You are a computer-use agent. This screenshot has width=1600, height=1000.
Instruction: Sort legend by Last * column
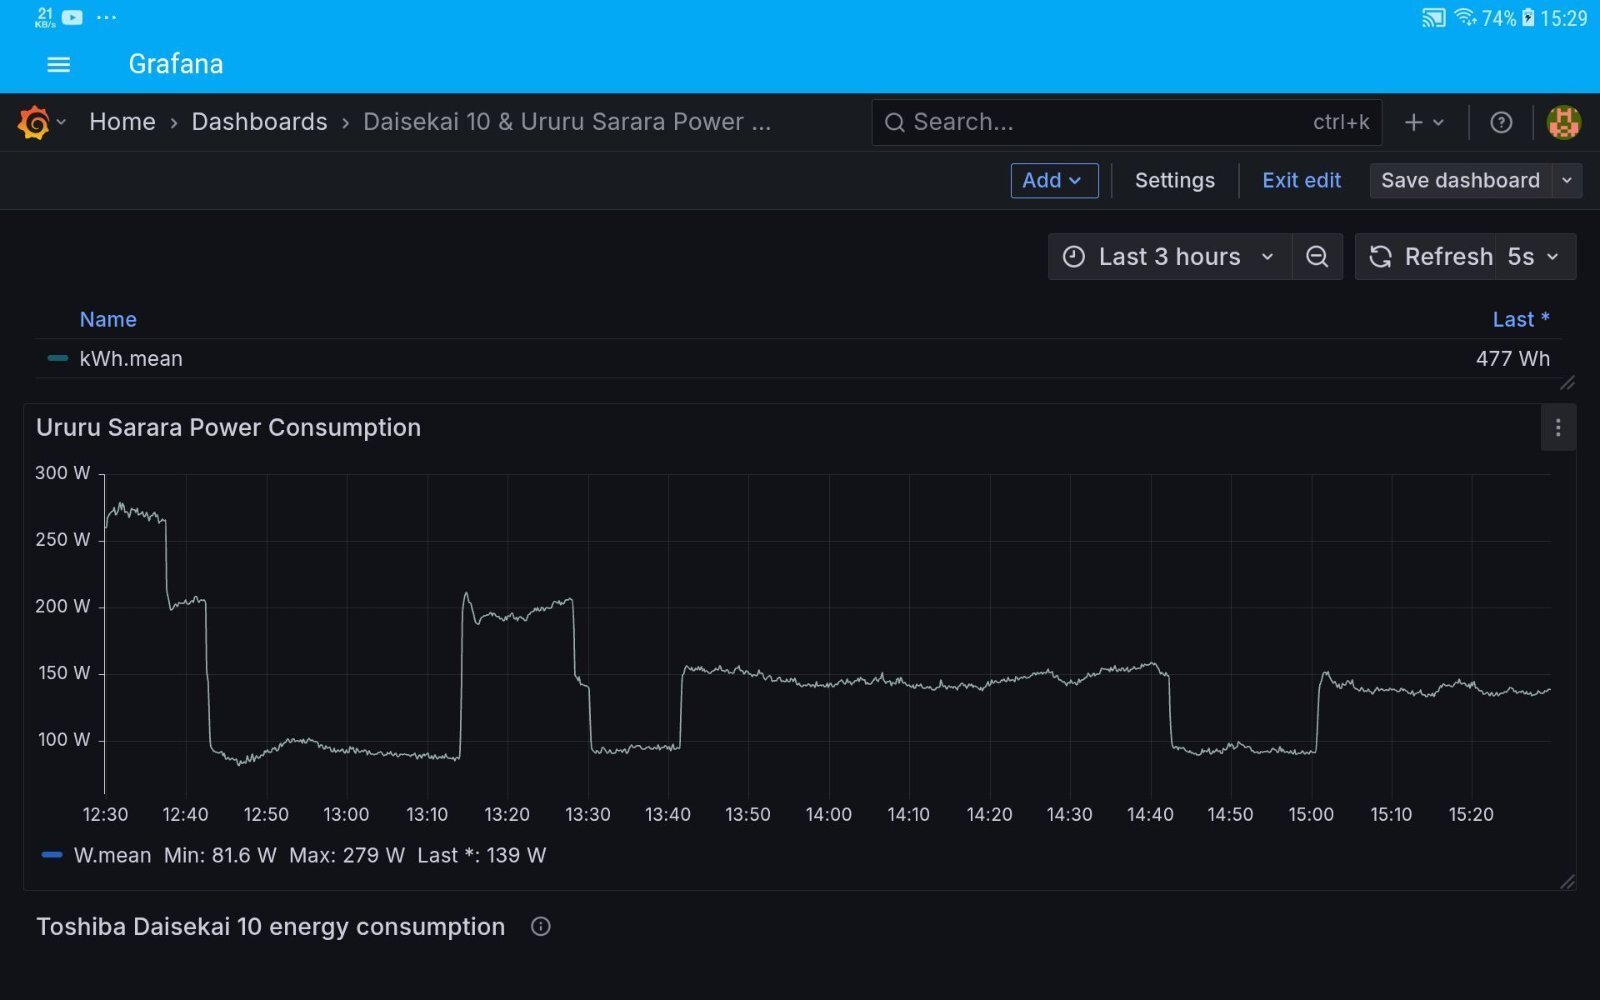(1521, 319)
